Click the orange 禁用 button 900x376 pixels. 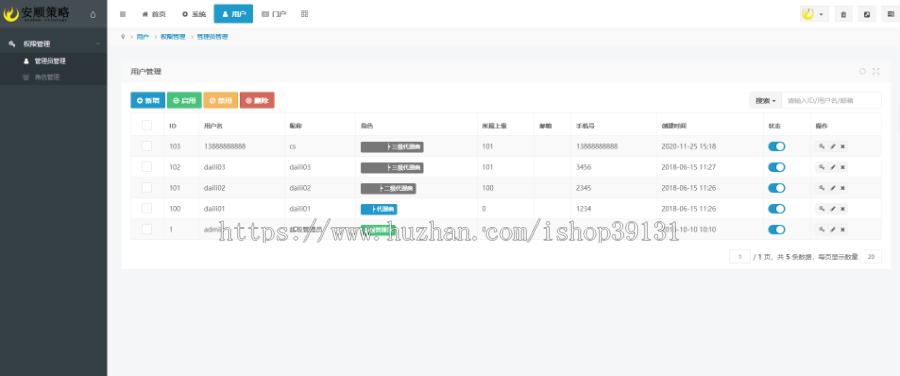coord(220,100)
